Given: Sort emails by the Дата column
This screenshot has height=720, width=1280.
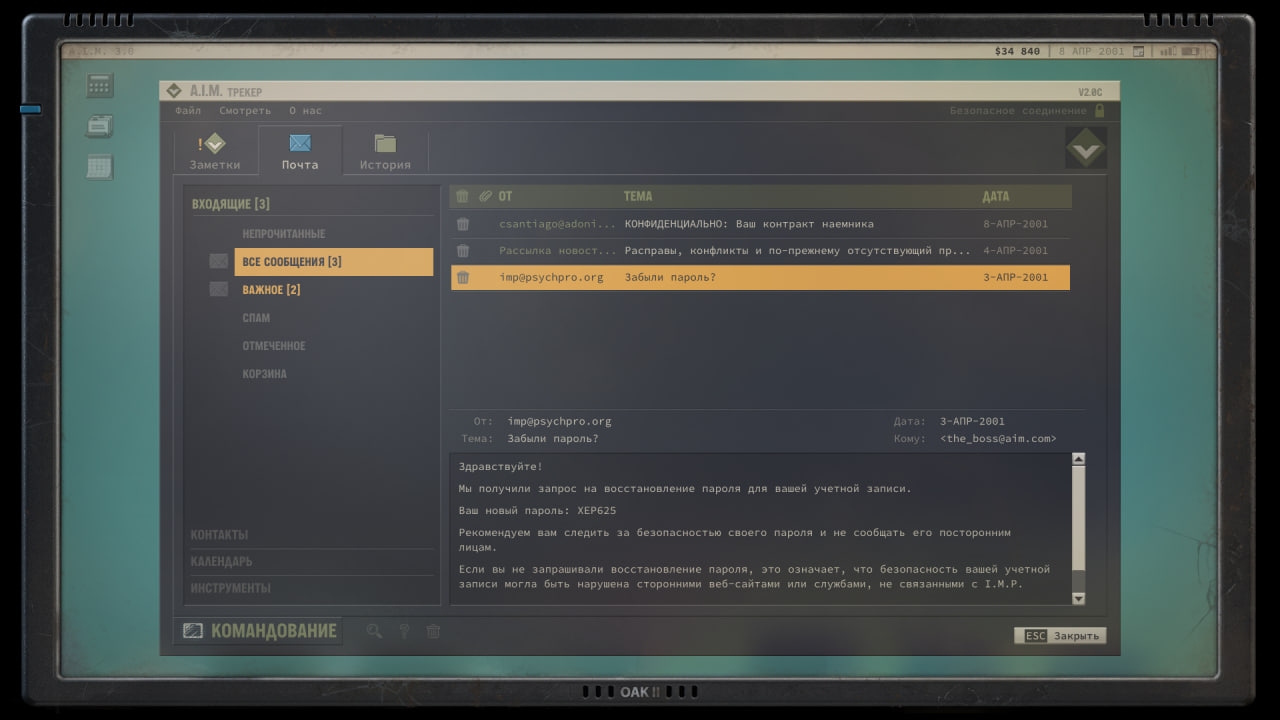Looking at the screenshot, I should pos(996,196).
